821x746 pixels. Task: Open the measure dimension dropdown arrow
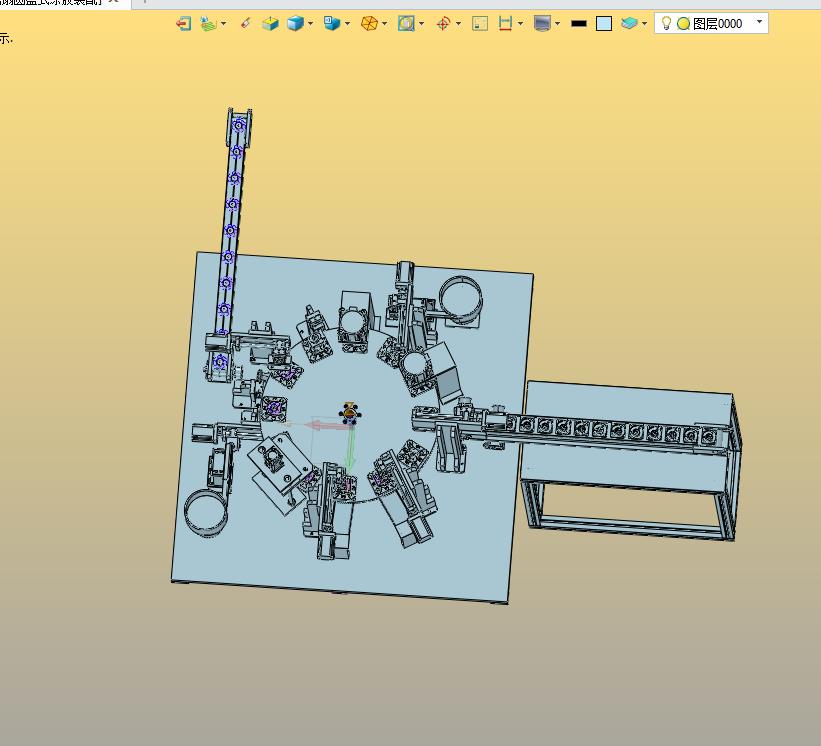coord(520,24)
